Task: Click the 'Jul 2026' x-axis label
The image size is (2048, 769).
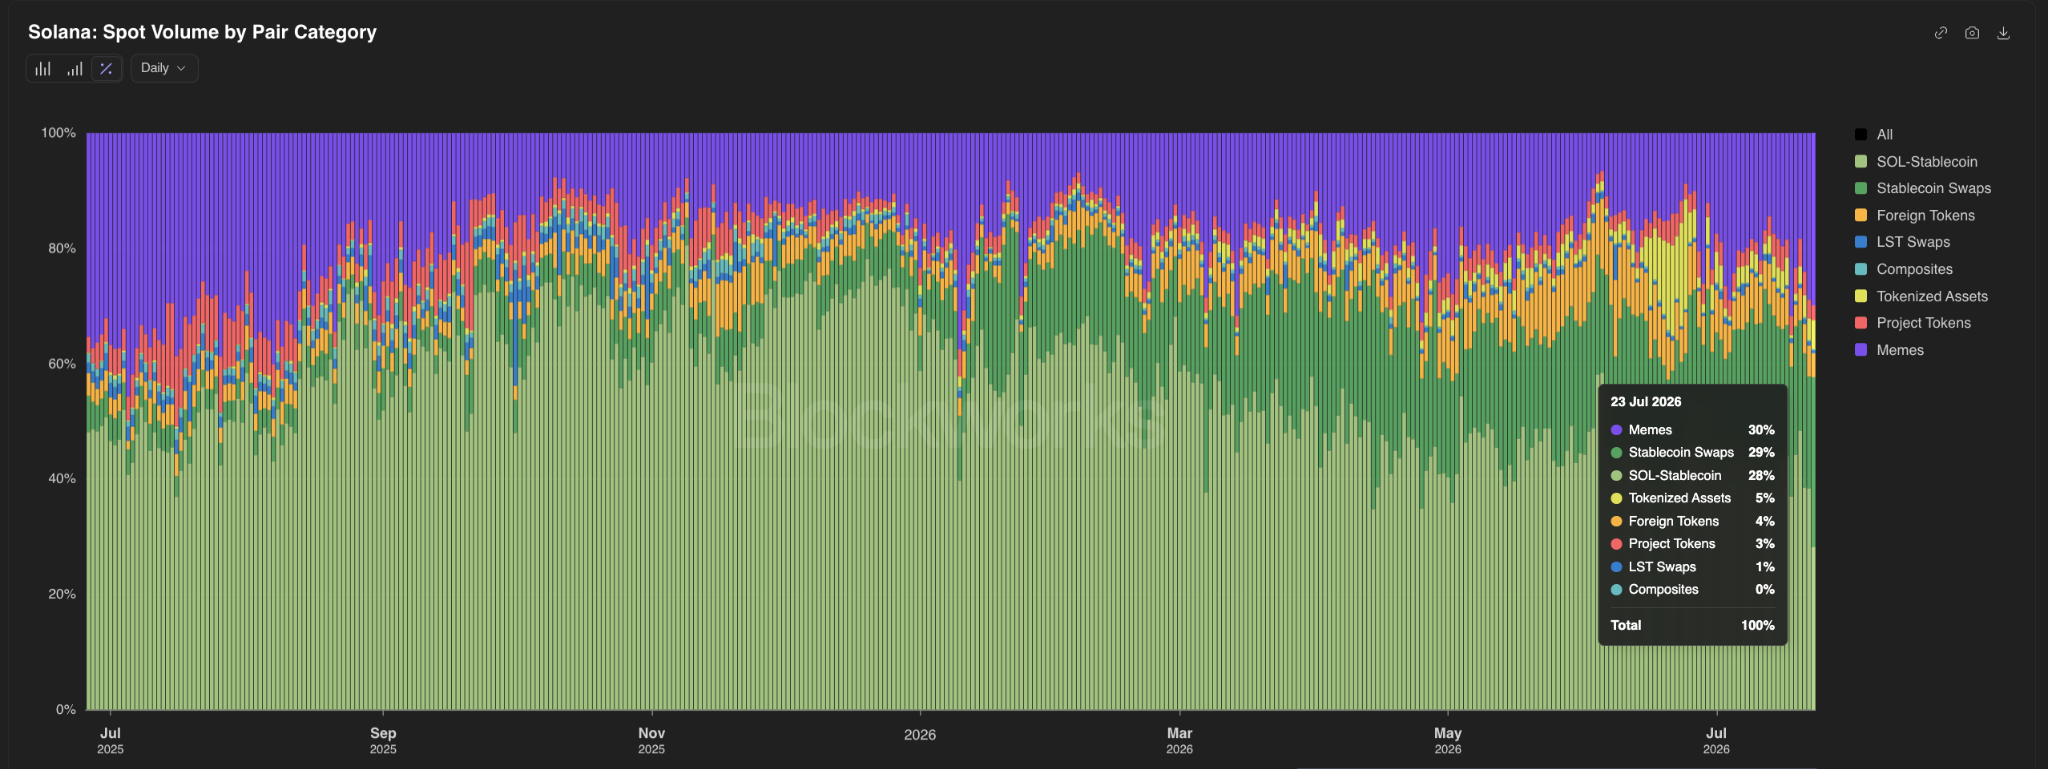Action: click(1716, 740)
